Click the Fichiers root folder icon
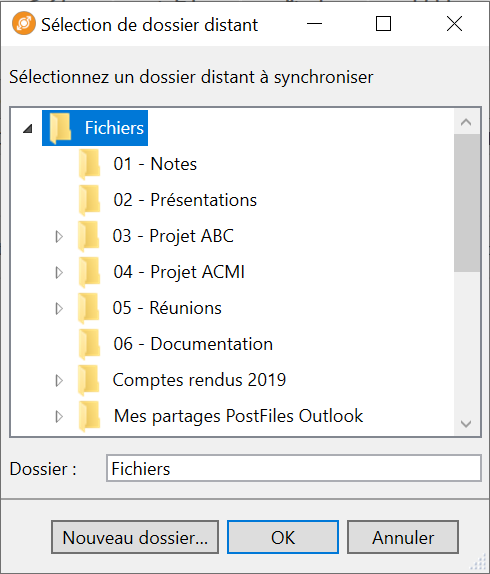The image size is (490, 574). pos(60,128)
